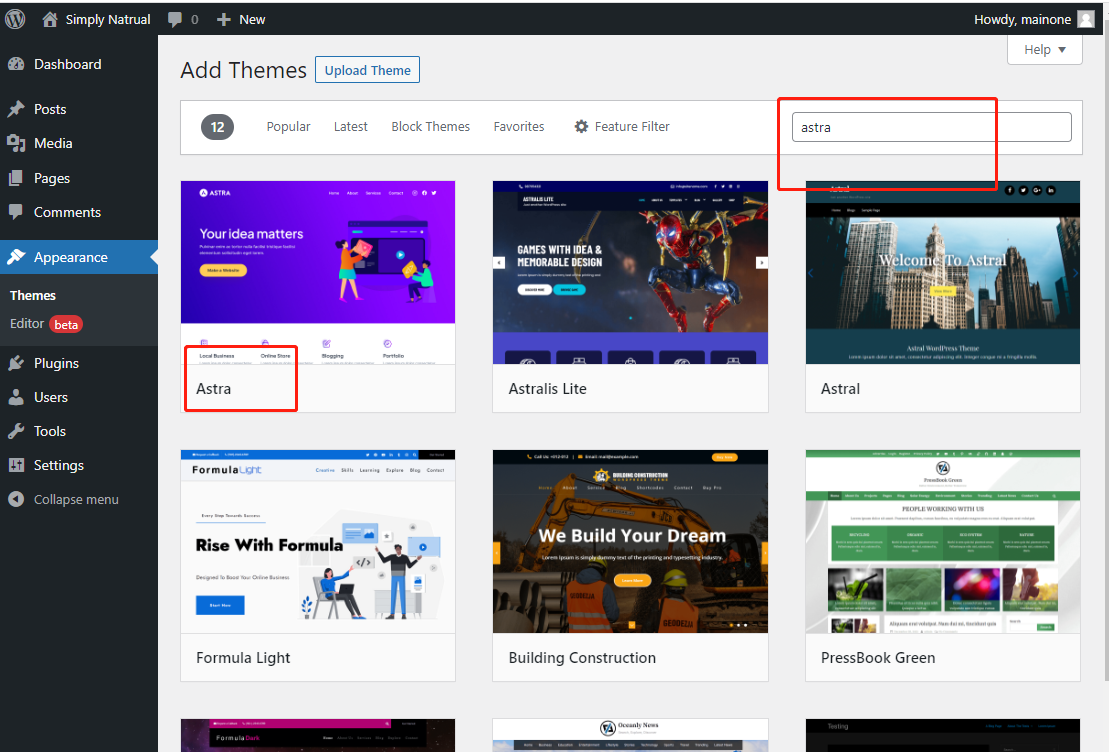Click the Dashboard gauge icon
The image size is (1109, 752).
click(x=16, y=64)
